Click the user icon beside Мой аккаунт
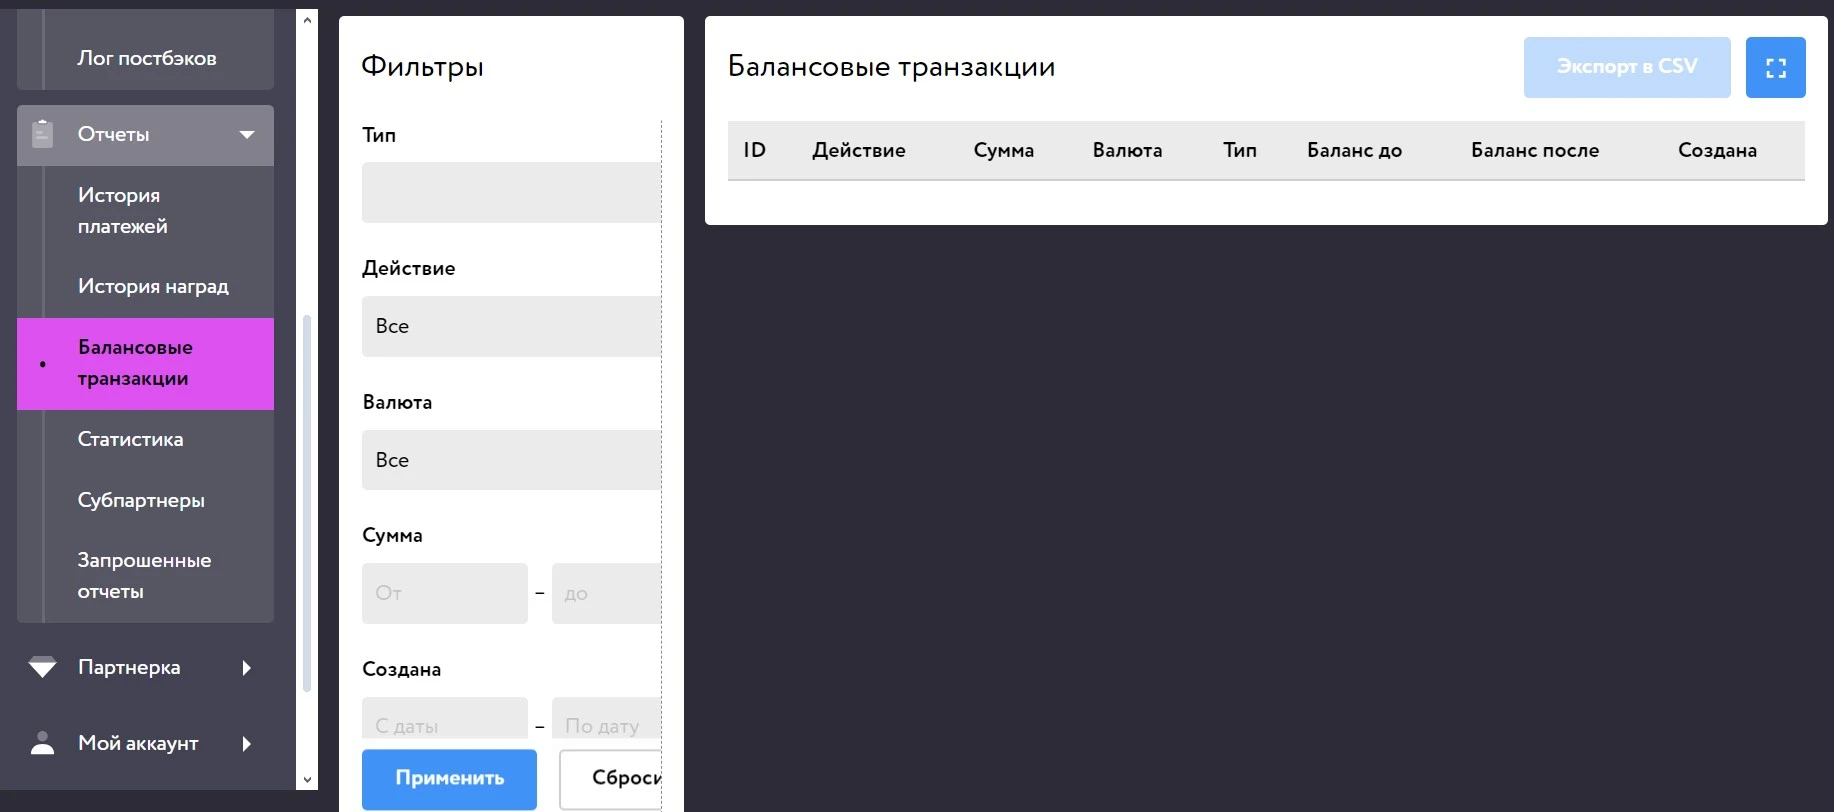Viewport: 1834px width, 812px height. click(42, 743)
